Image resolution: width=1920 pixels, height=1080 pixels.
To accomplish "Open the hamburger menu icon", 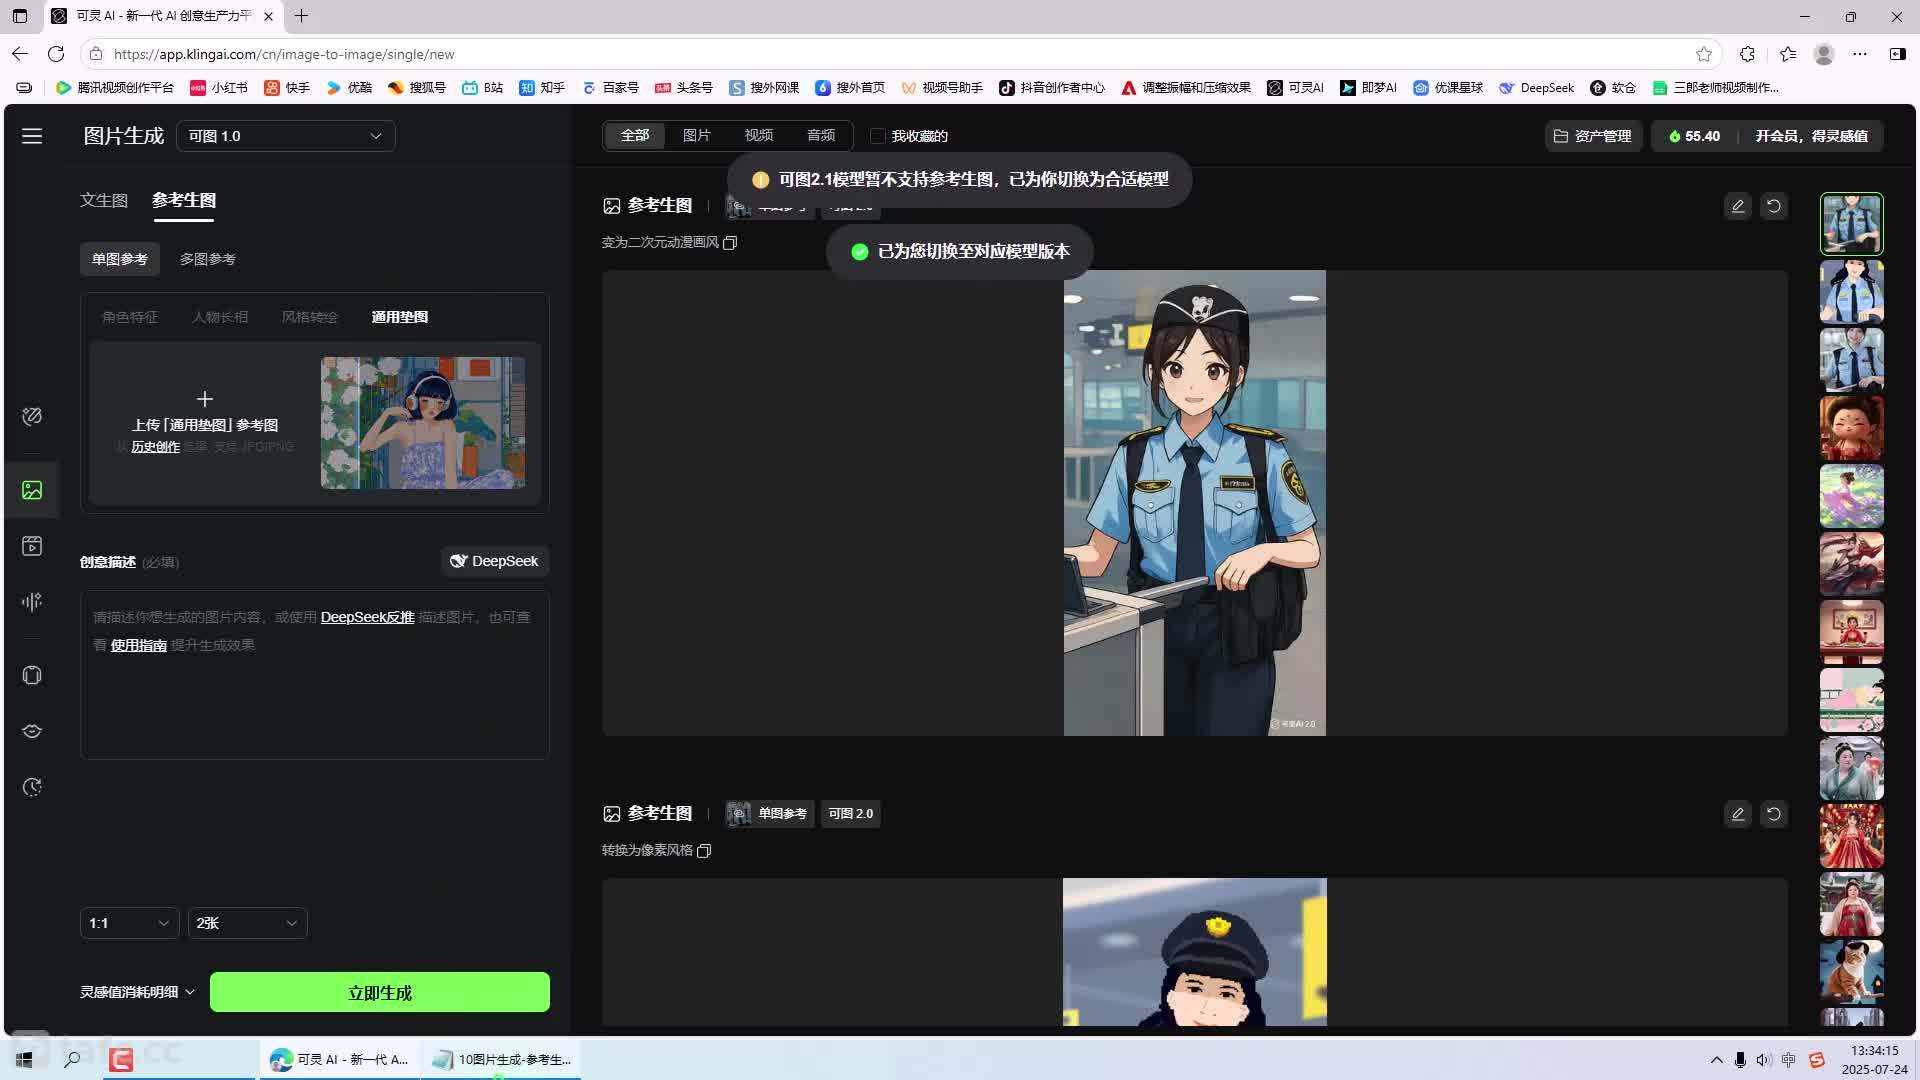I will pyautogui.click(x=32, y=136).
